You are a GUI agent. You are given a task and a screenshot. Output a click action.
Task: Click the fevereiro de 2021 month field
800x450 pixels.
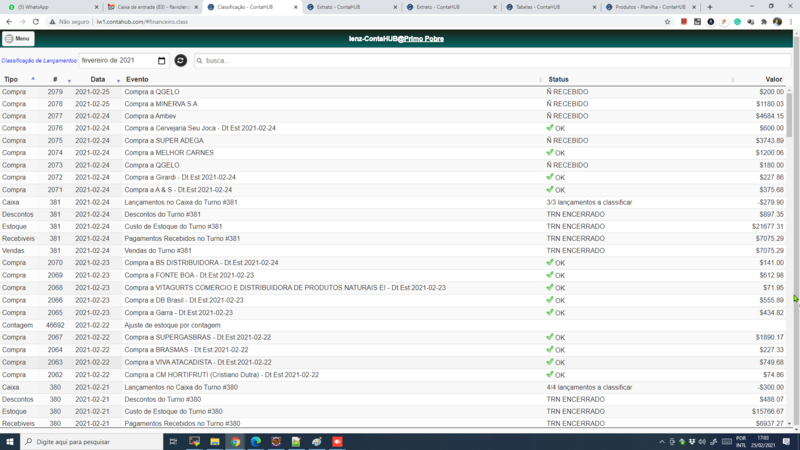(x=123, y=60)
